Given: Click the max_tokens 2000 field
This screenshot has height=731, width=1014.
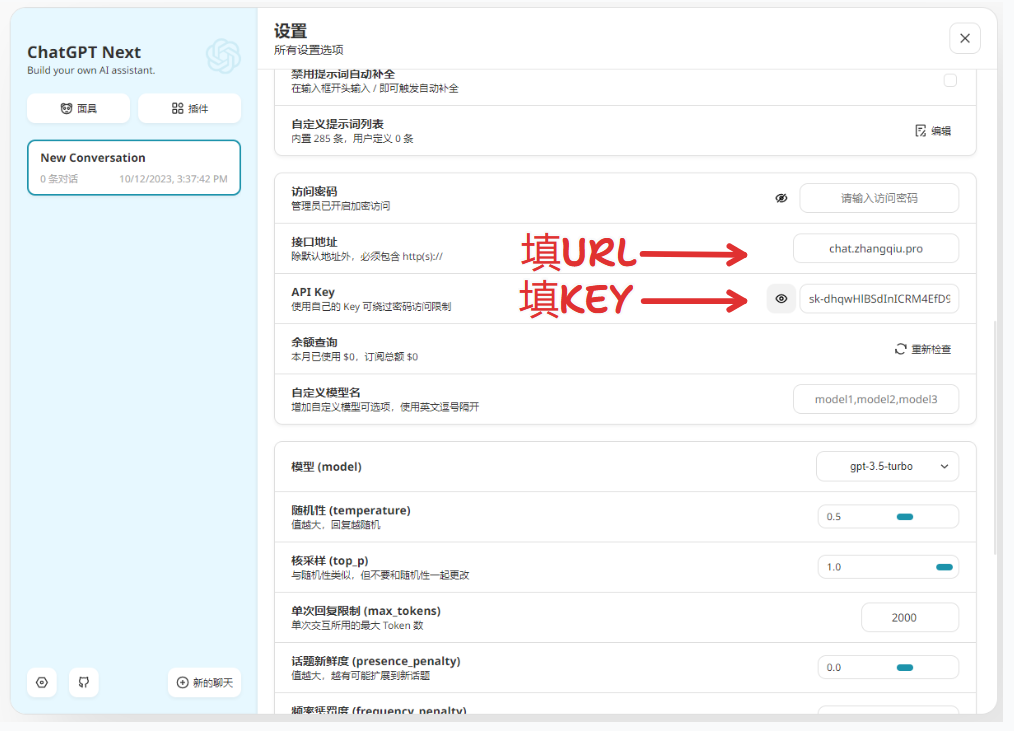Looking at the screenshot, I should click(x=909, y=617).
